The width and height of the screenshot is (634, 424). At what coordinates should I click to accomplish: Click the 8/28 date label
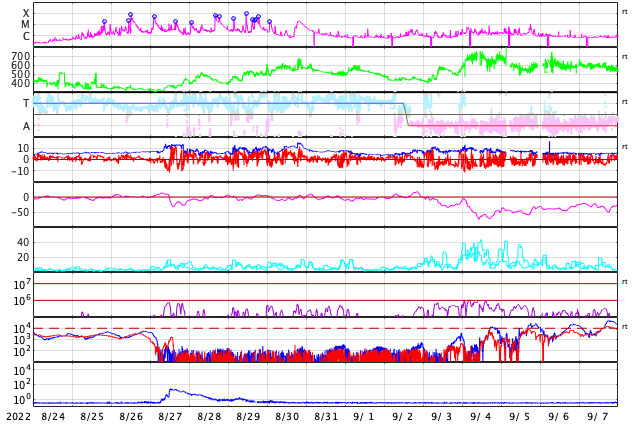click(x=209, y=416)
